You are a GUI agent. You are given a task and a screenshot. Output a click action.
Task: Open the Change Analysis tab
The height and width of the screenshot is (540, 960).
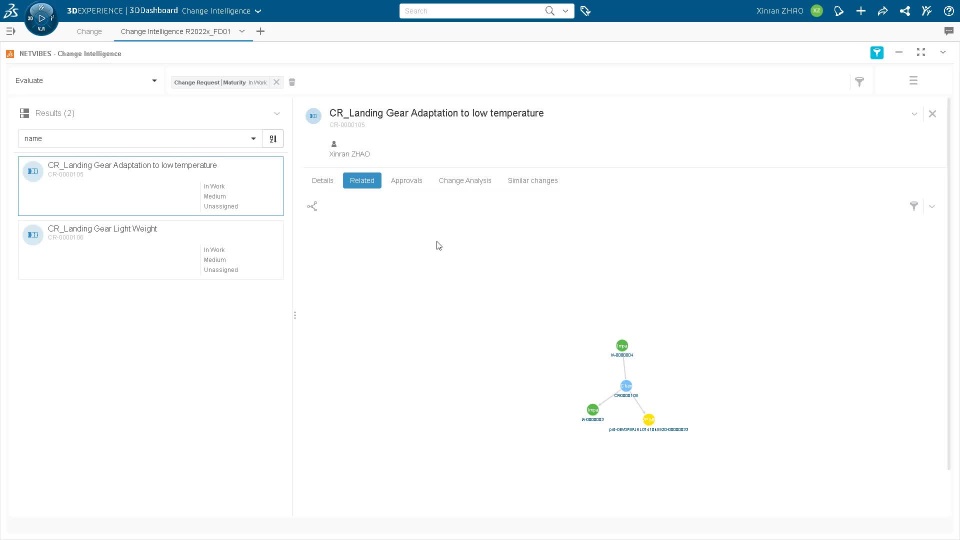pyautogui.click(x=465, y=181)
